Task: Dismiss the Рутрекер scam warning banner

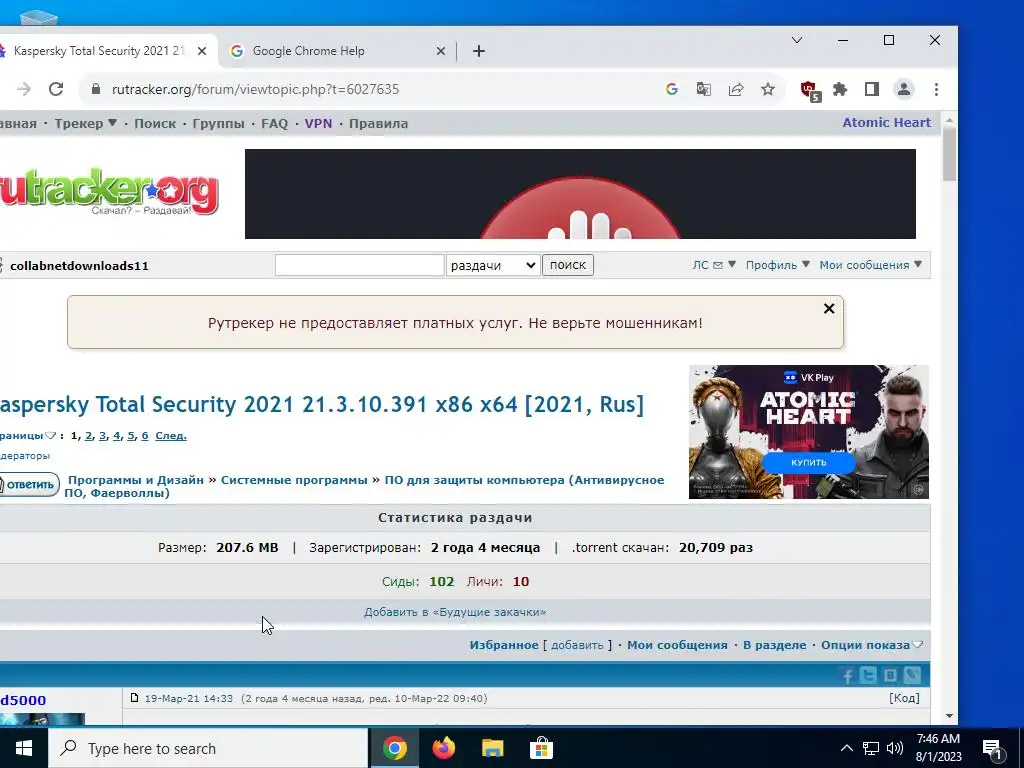Action: click(829, 308)
